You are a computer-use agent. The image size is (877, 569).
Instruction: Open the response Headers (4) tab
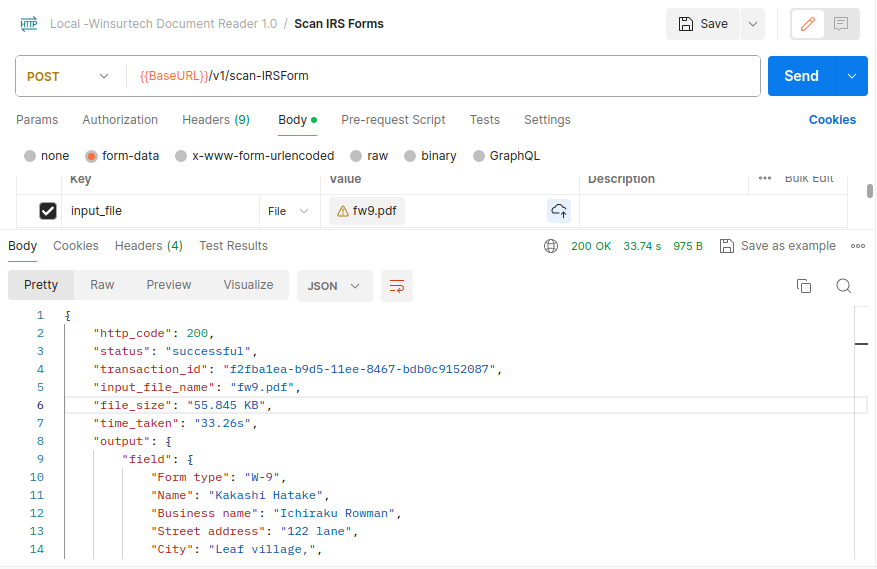pos(149,246)
